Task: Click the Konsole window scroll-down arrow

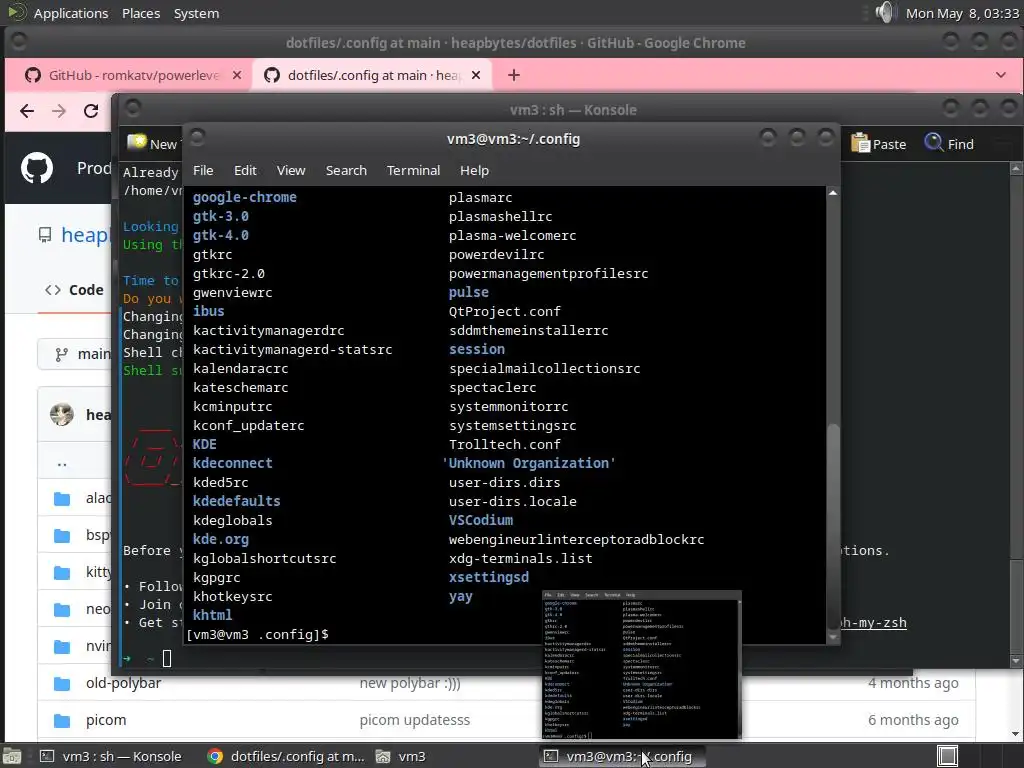Action: [x=1016, y=661]
